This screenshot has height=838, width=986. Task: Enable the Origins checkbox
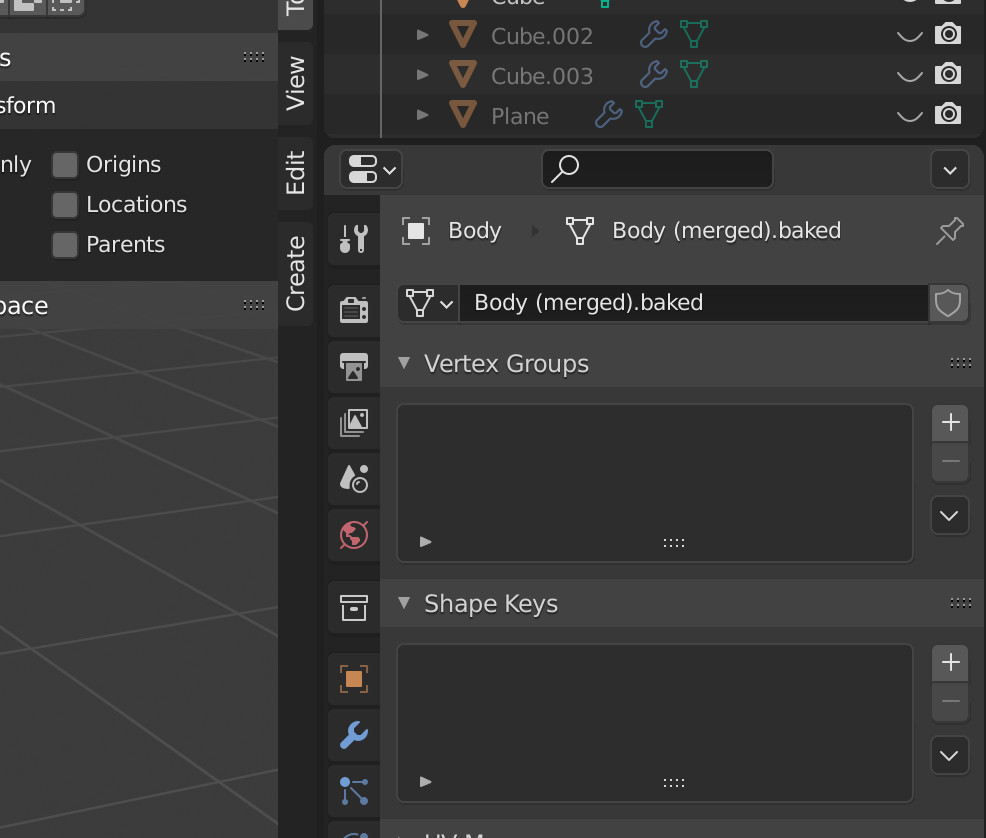pos(65,165)
